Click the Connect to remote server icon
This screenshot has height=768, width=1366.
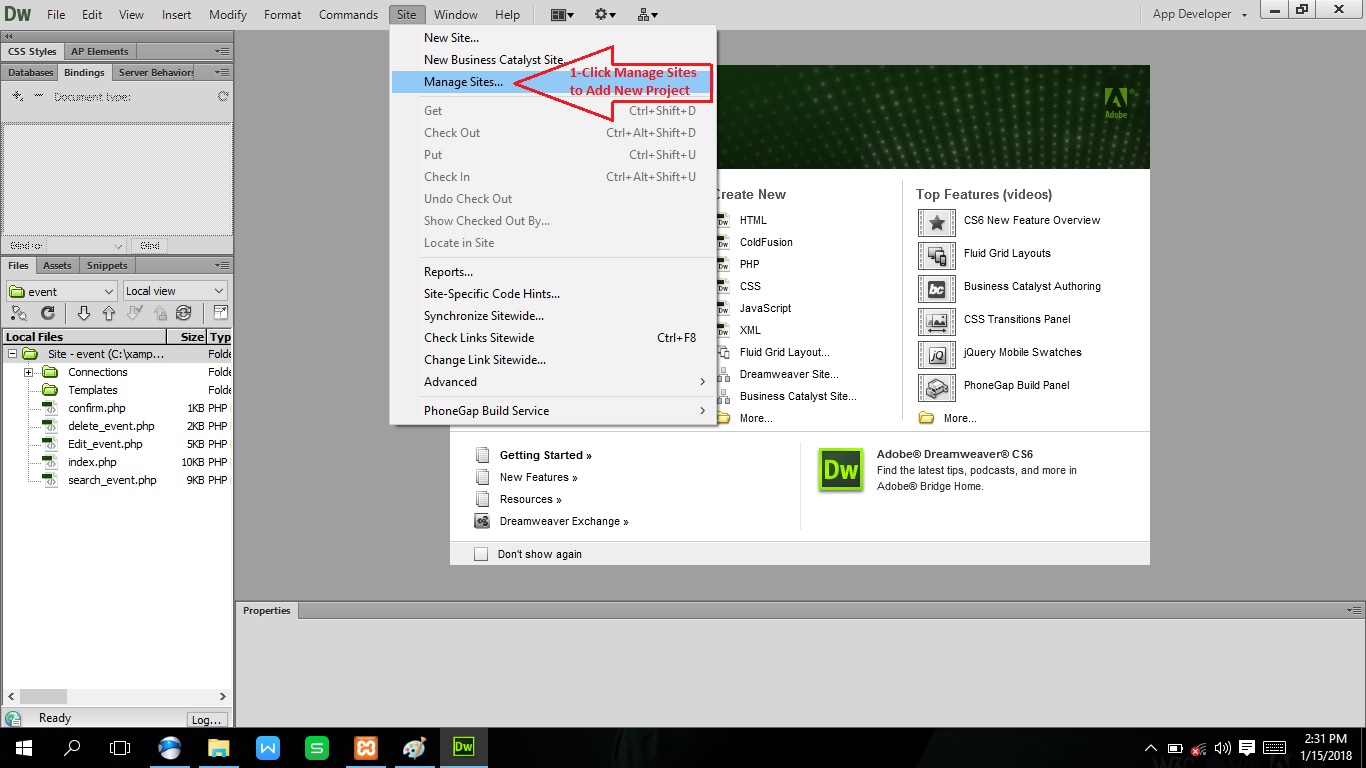19,313
